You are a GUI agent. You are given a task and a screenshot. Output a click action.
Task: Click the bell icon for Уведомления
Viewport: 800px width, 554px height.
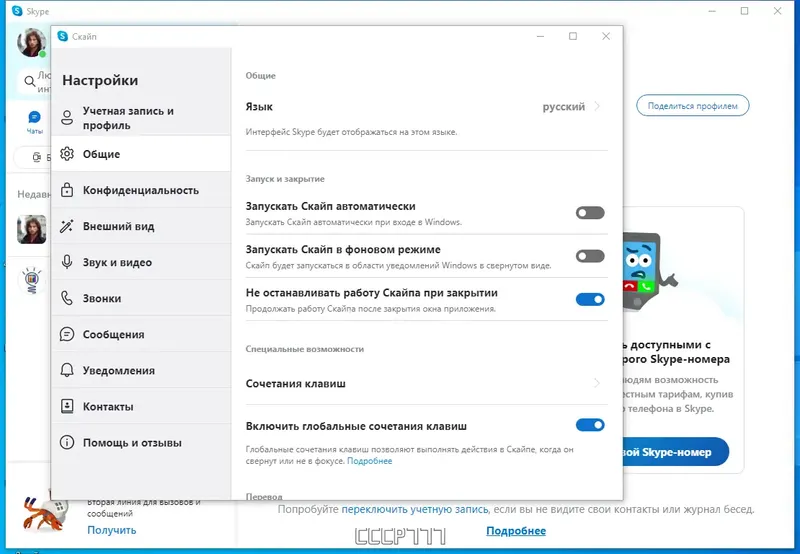coord(67,370)
